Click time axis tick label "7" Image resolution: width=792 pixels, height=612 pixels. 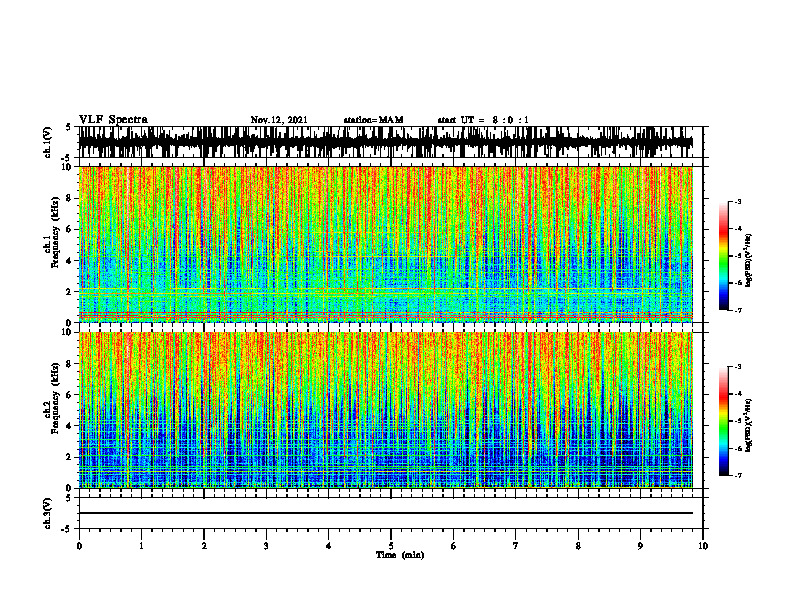click(x=516, y=546)
